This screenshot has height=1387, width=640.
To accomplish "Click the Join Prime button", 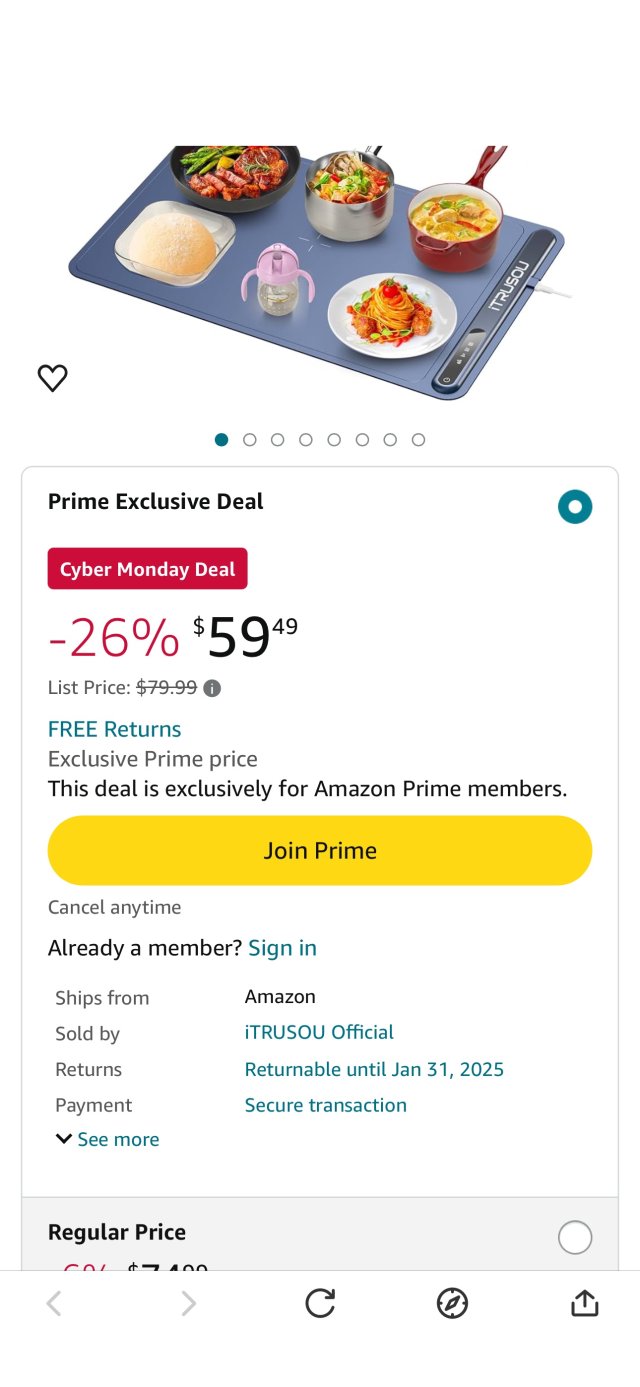I will click(x=320, y=850).
